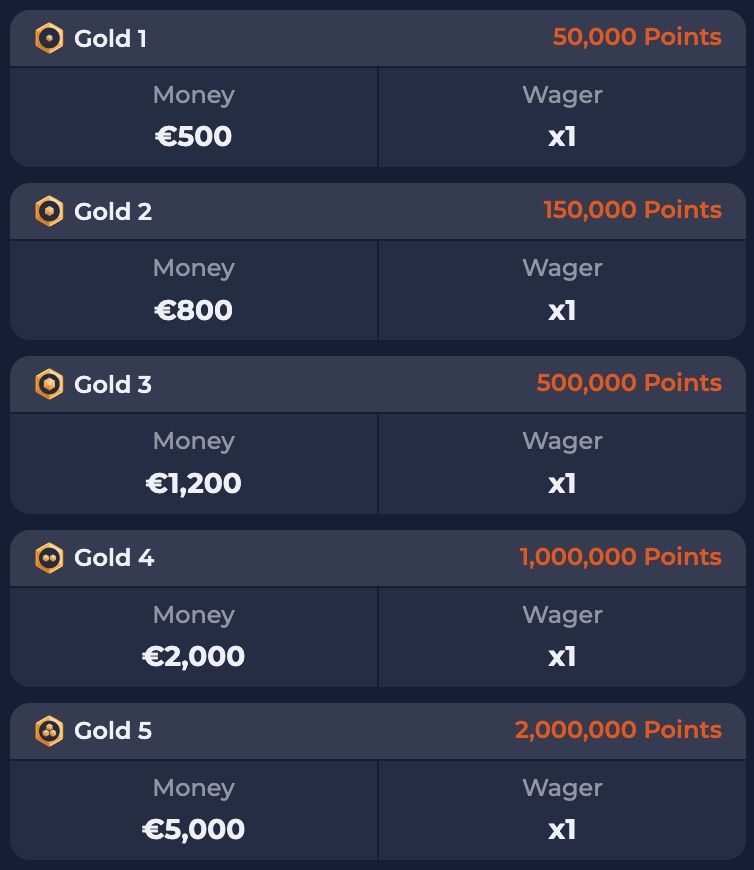
Task: Click the 1,000,000 Points label
Action: tap(620, 557)
